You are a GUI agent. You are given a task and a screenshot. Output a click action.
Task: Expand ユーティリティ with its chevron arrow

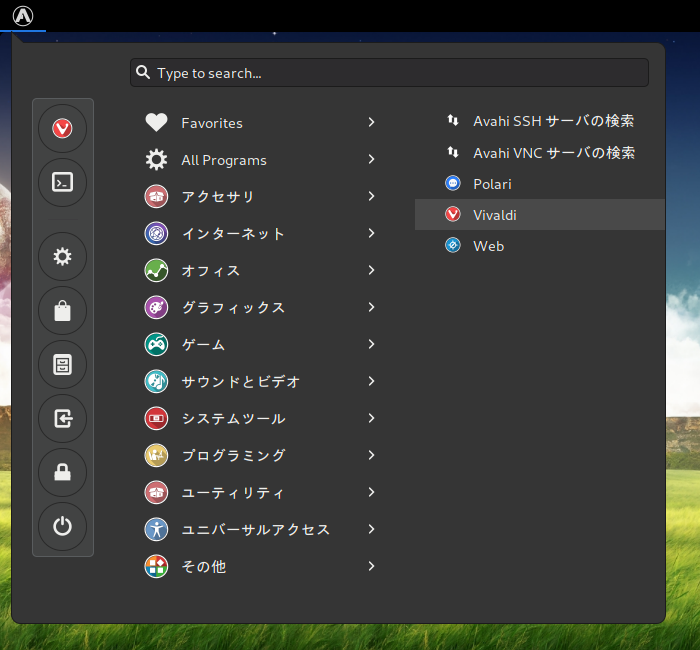point(371,492)
